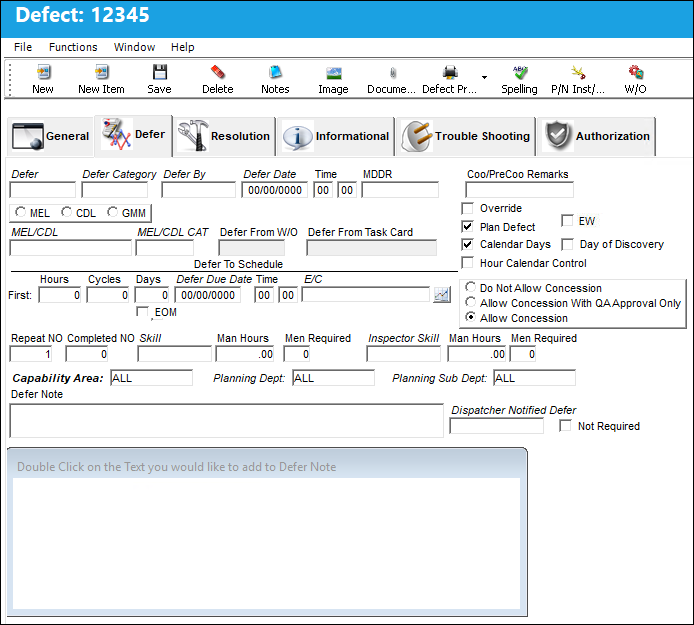Select the CDL radio button
Screen dimensions: 694x625
pyautogui.click(x=66, y=212)
